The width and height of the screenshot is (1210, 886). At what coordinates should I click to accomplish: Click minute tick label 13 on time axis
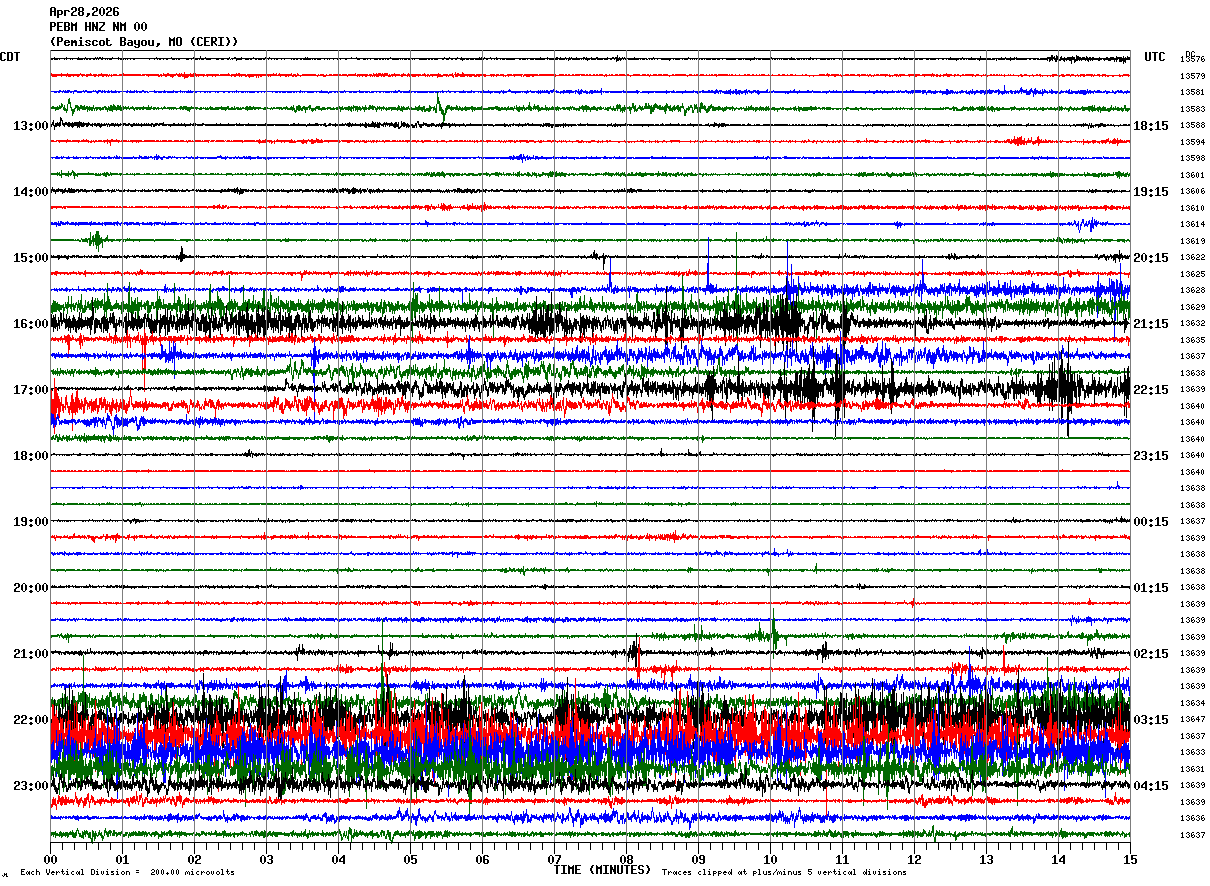click(x=987, y=860)
